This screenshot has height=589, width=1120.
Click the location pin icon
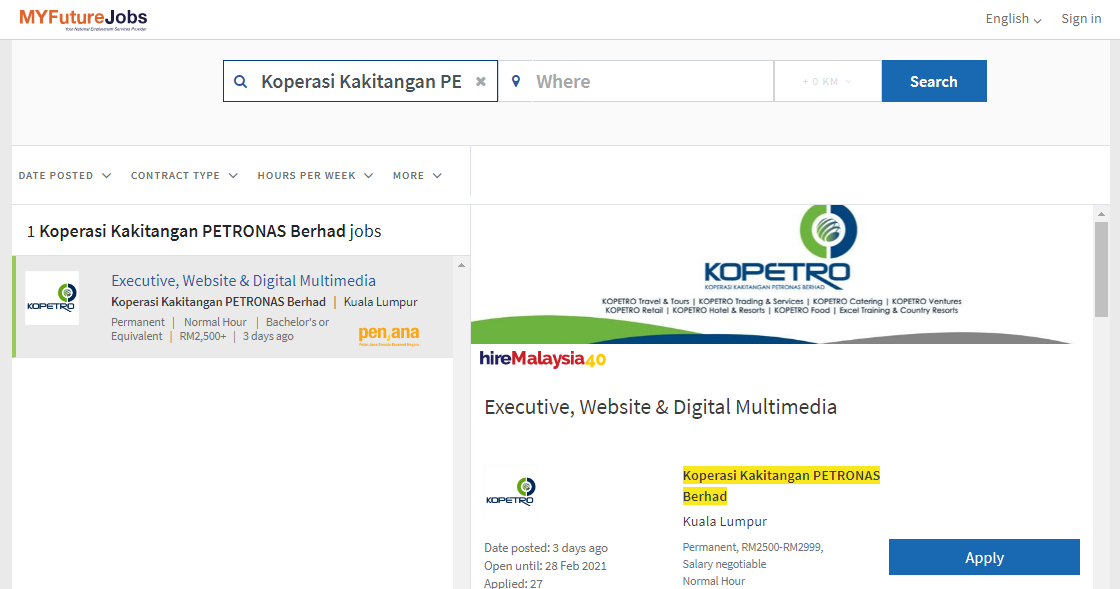(x=516, y=81)
